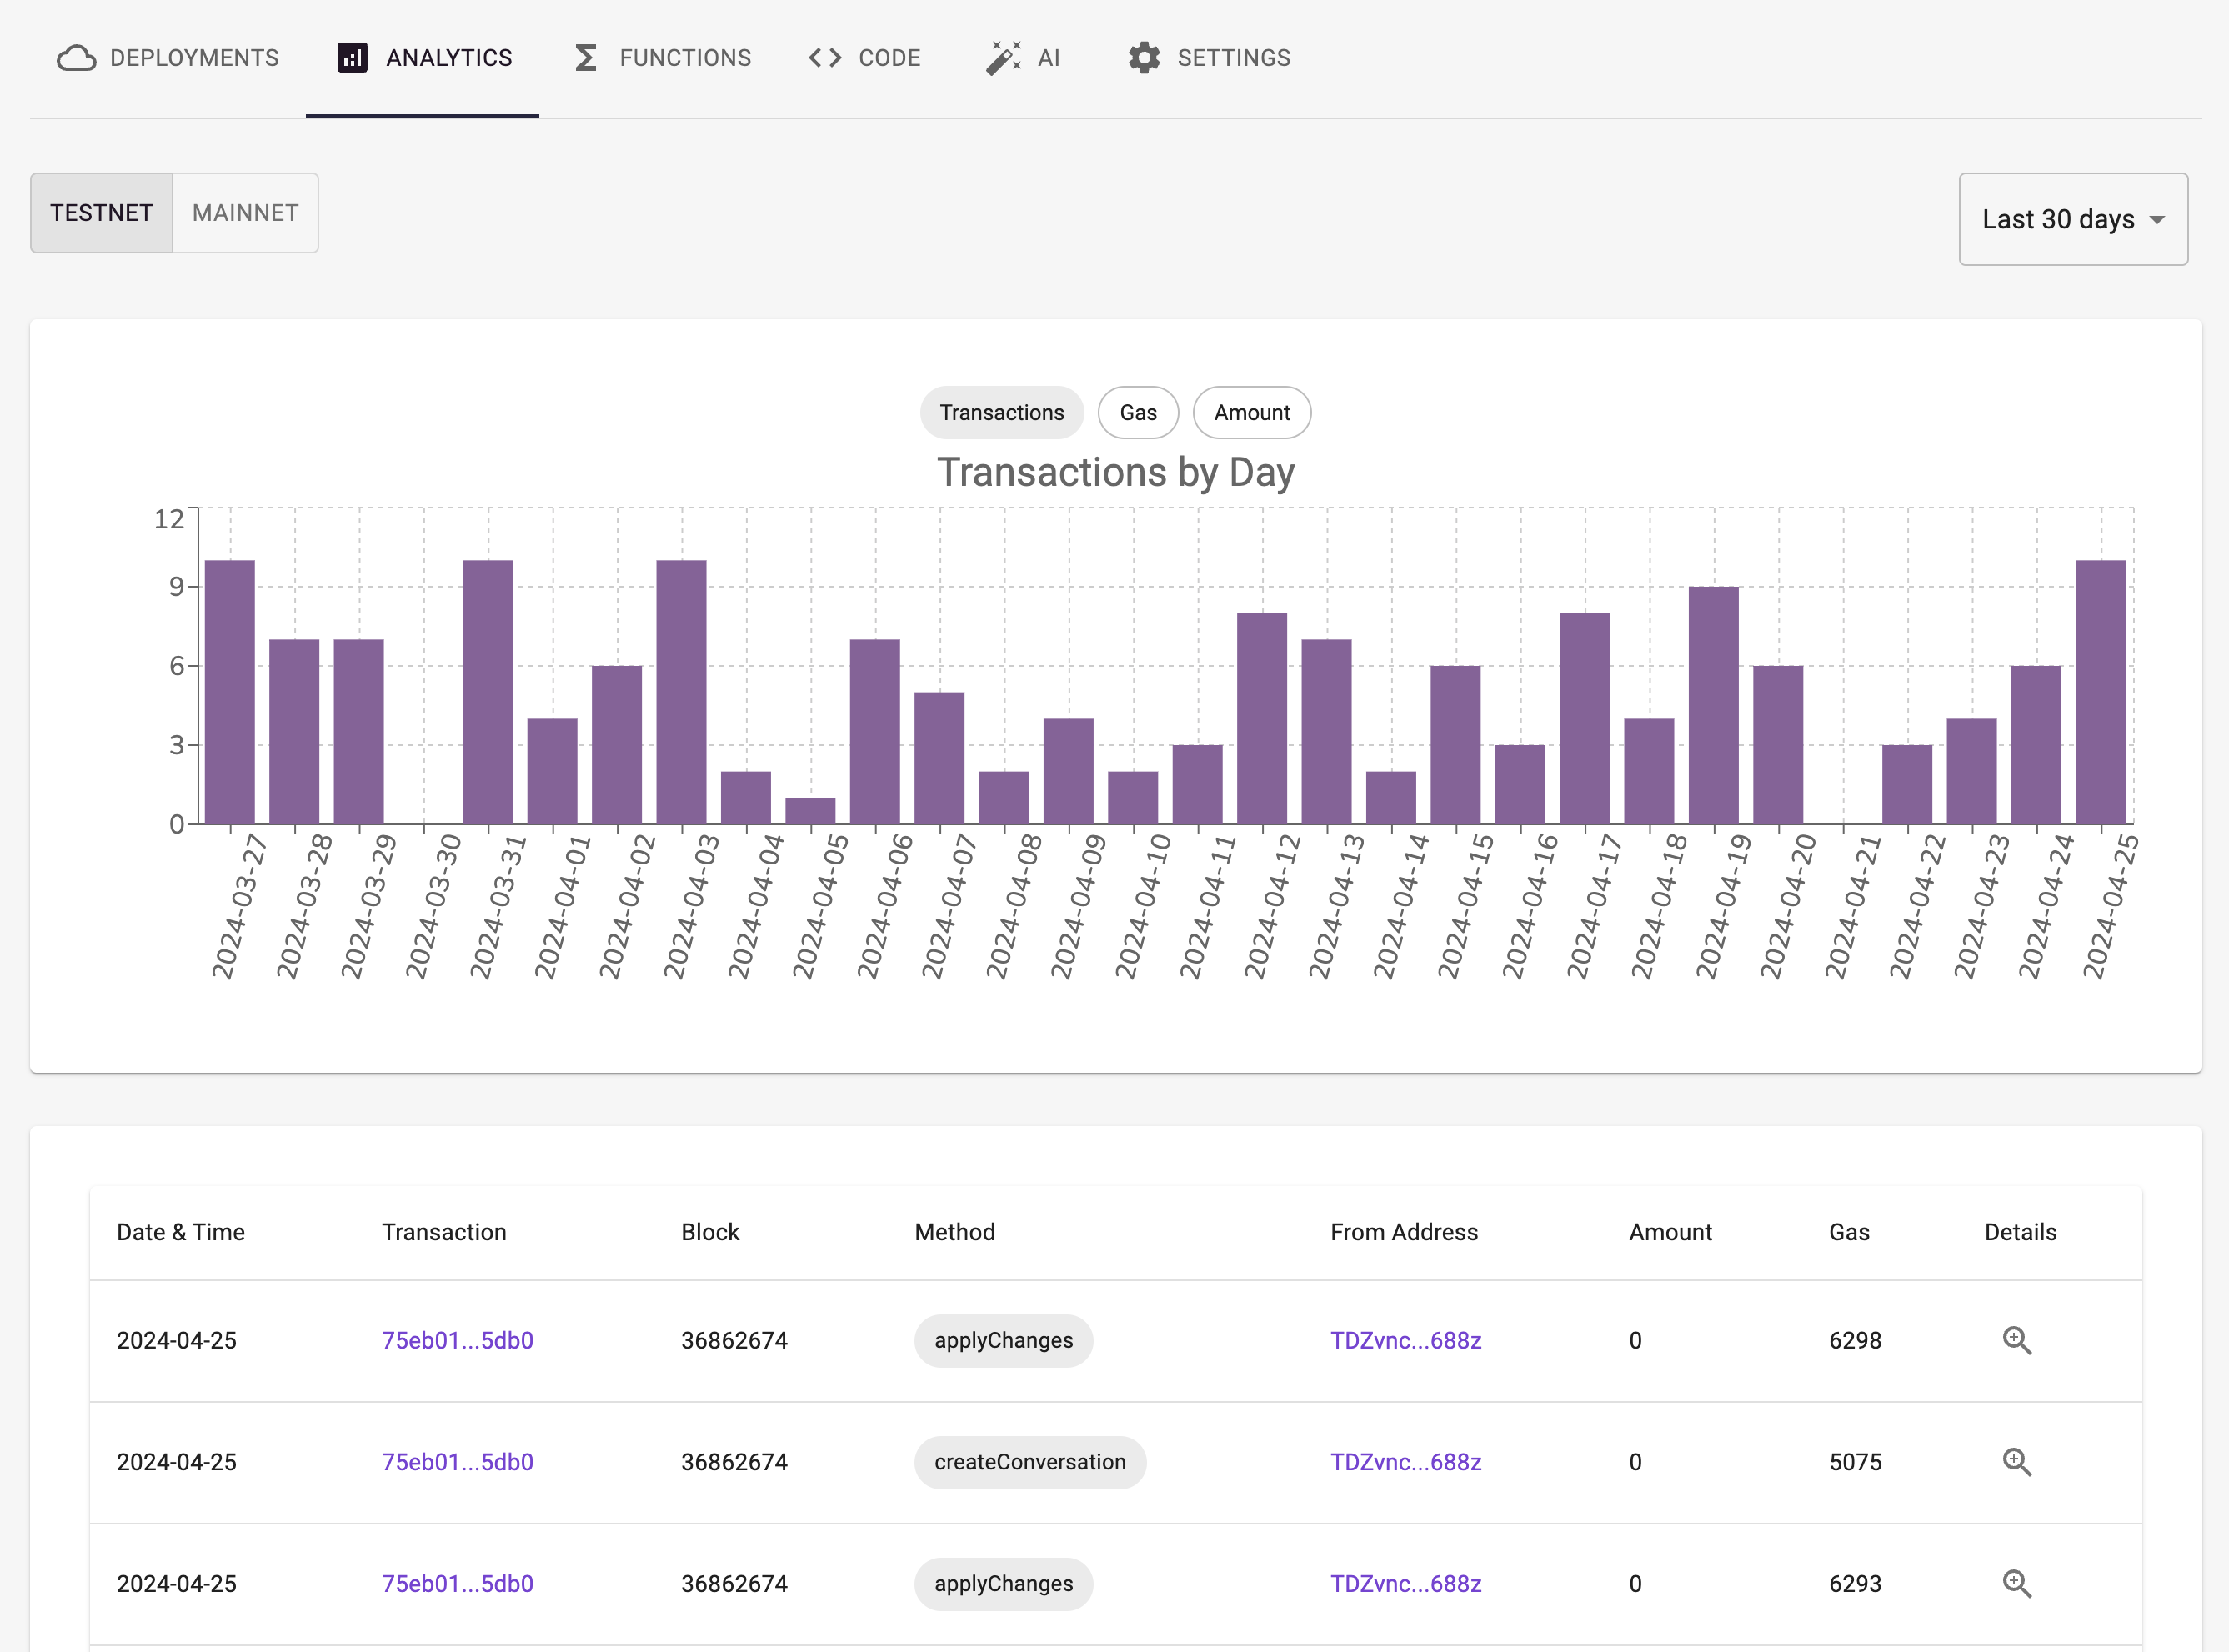
Task: Open address TDZvnc...688z in gas 6298 row
Action: pos(1405,1340)
